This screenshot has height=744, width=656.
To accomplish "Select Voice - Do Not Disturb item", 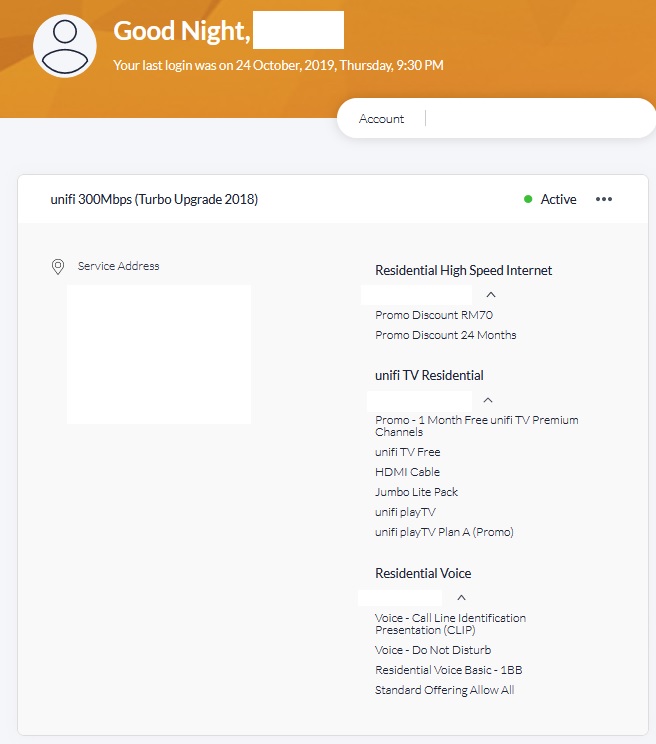I will pos(433,650).
